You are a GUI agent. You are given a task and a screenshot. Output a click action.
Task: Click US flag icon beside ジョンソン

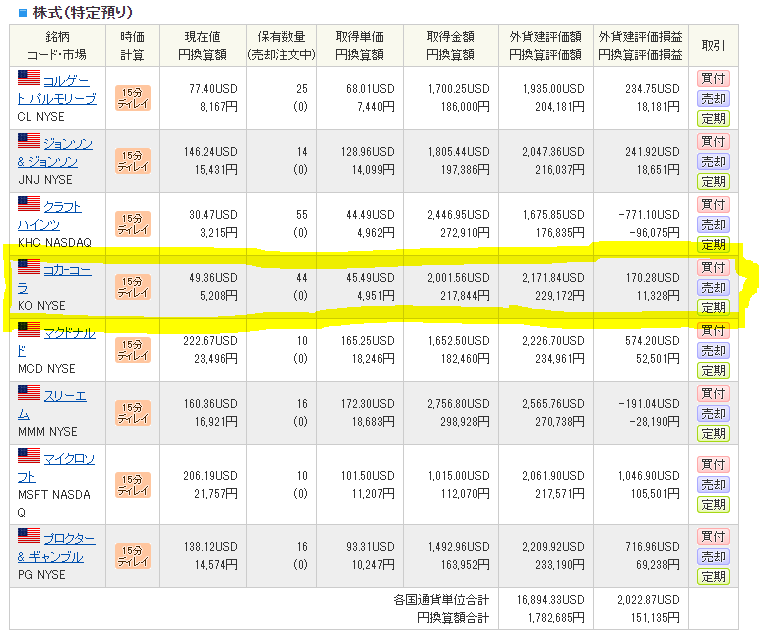29,141
